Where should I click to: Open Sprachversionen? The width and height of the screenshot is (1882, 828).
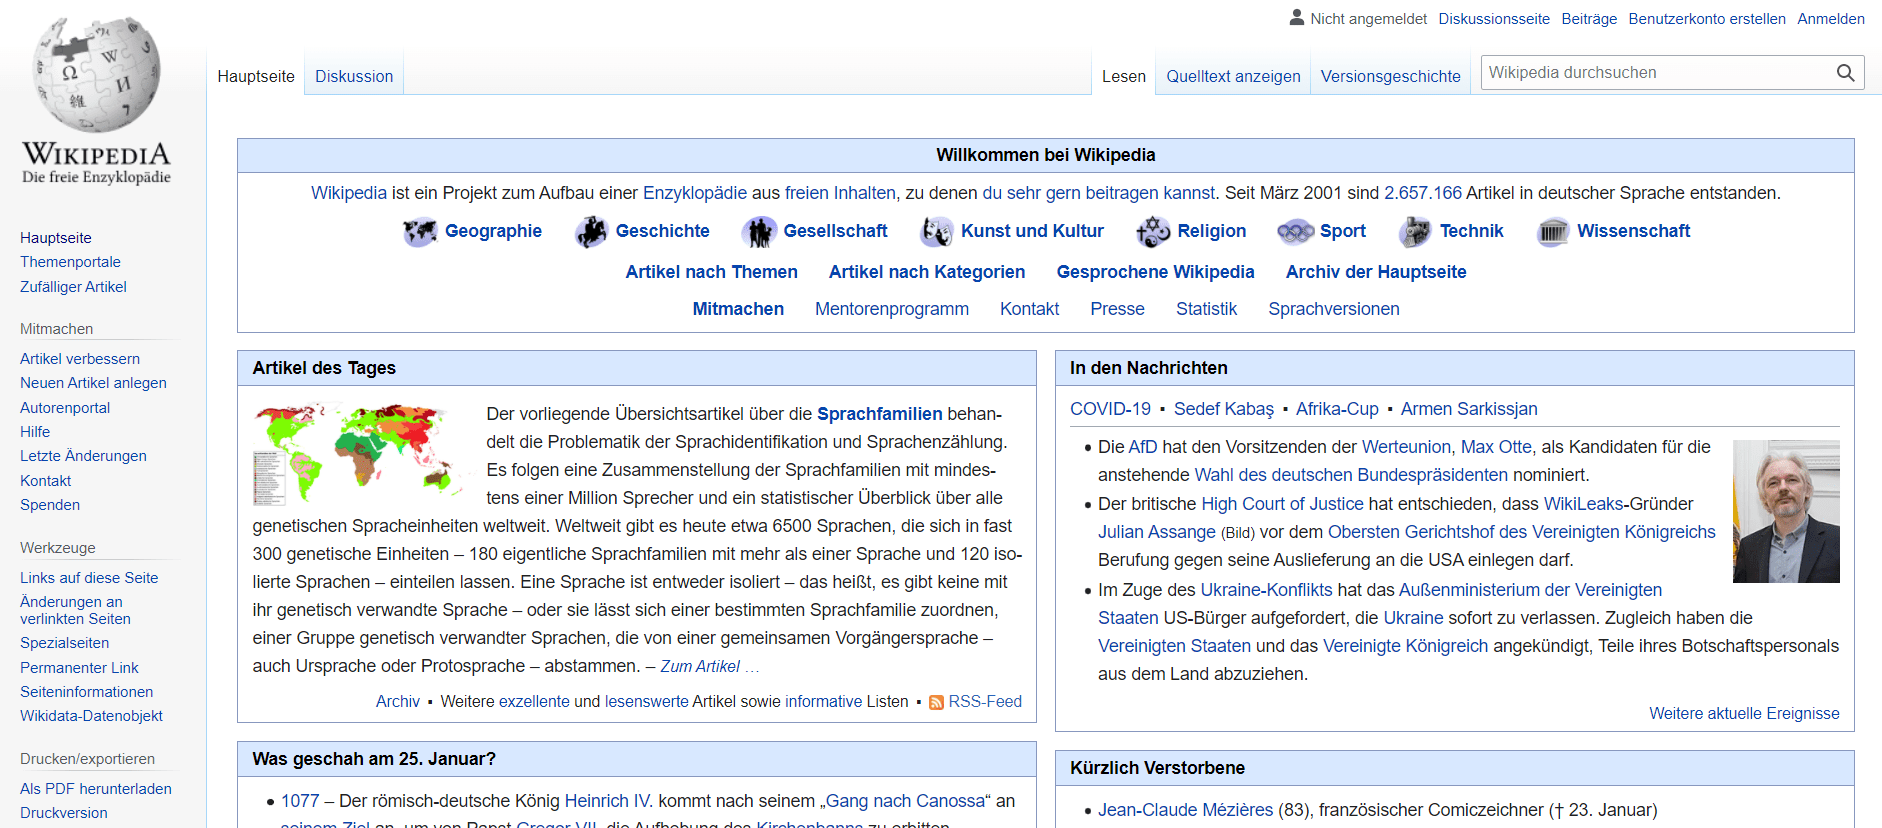point(1334,309)
